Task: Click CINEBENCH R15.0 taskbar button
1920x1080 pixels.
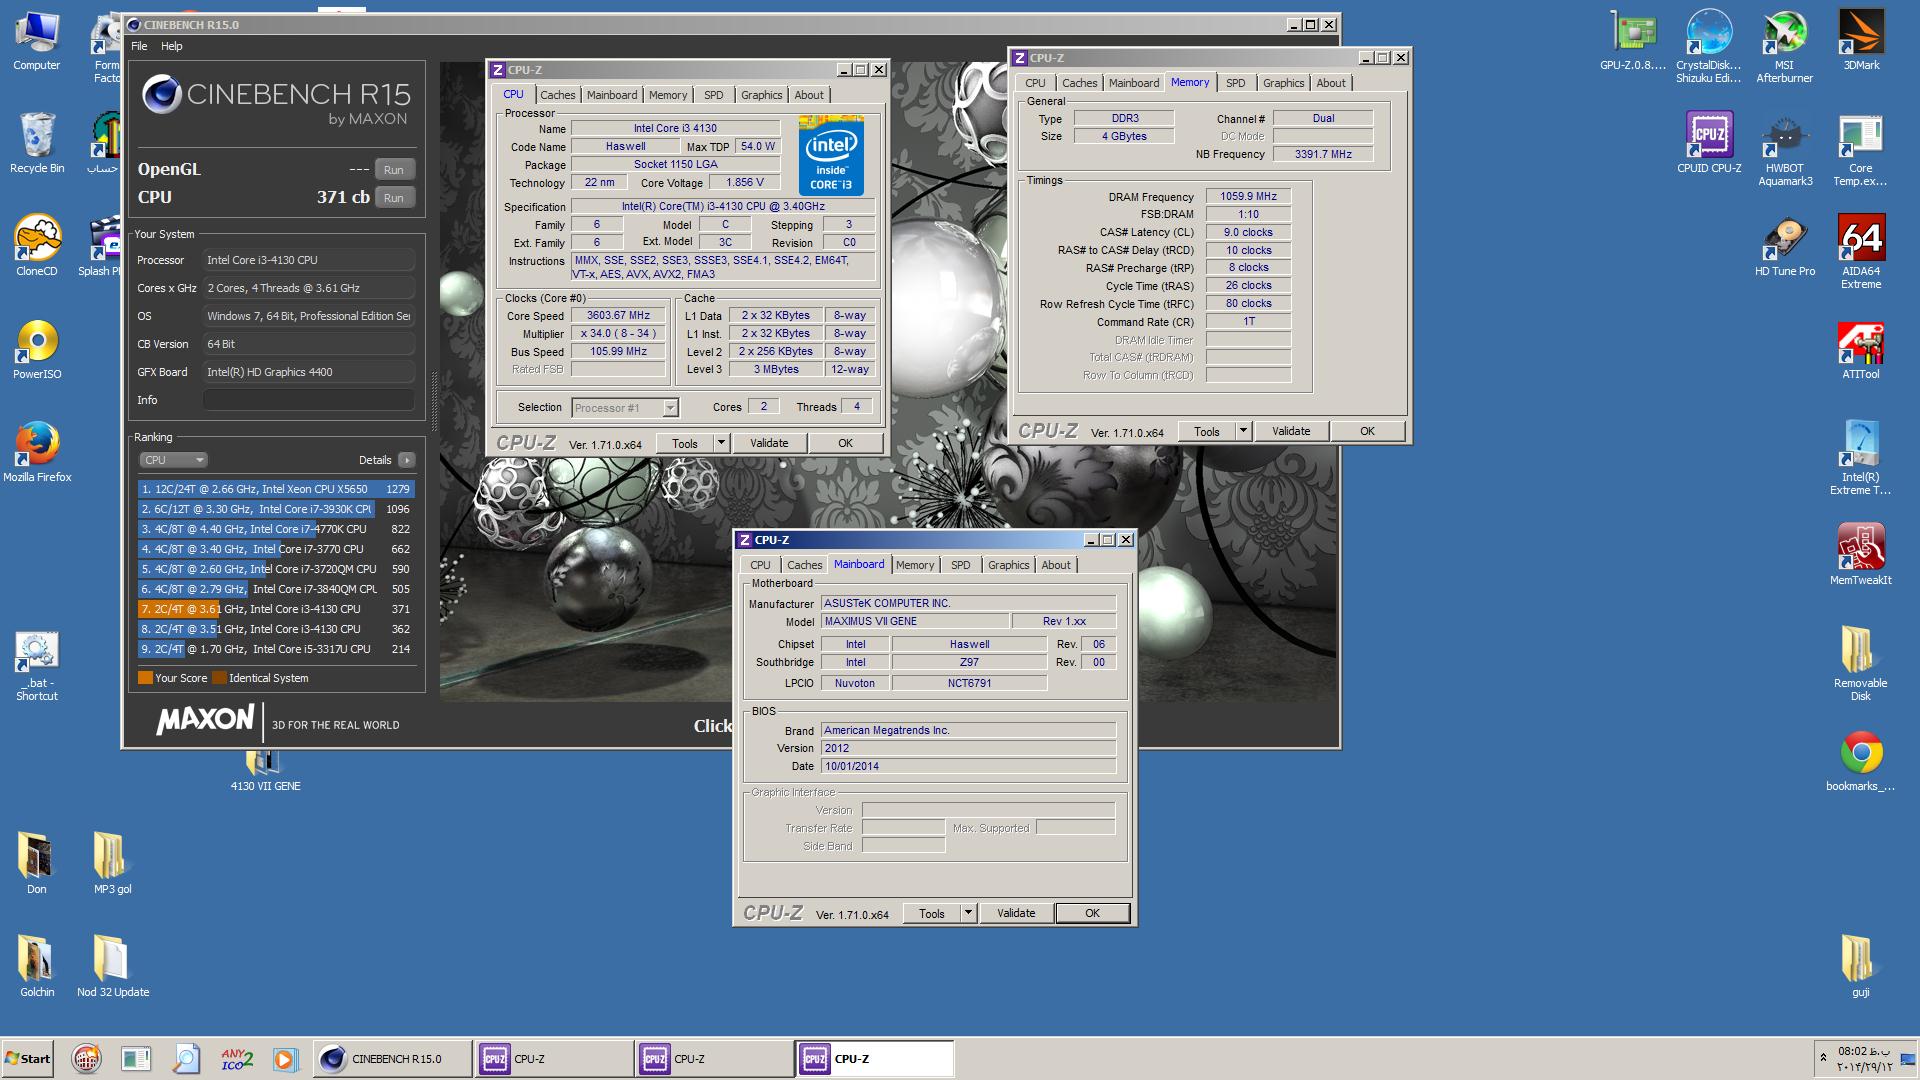Action: click(x=392, y=1058)
